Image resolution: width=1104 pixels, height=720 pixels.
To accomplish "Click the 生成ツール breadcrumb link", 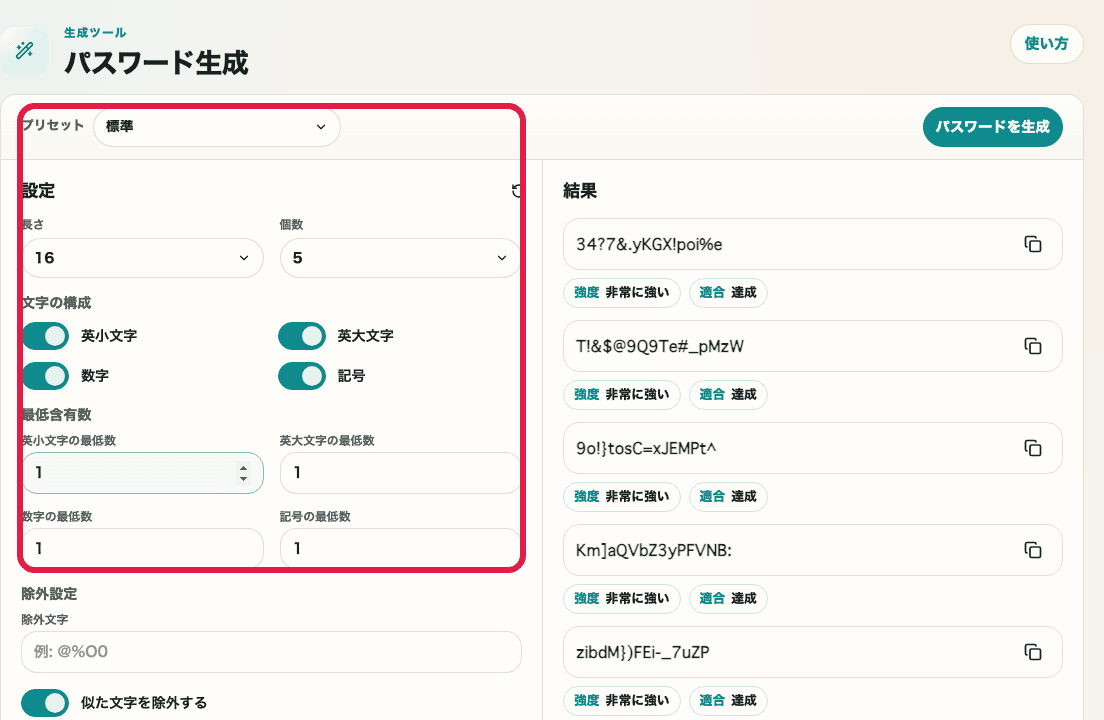I will (x=94, y=31).
